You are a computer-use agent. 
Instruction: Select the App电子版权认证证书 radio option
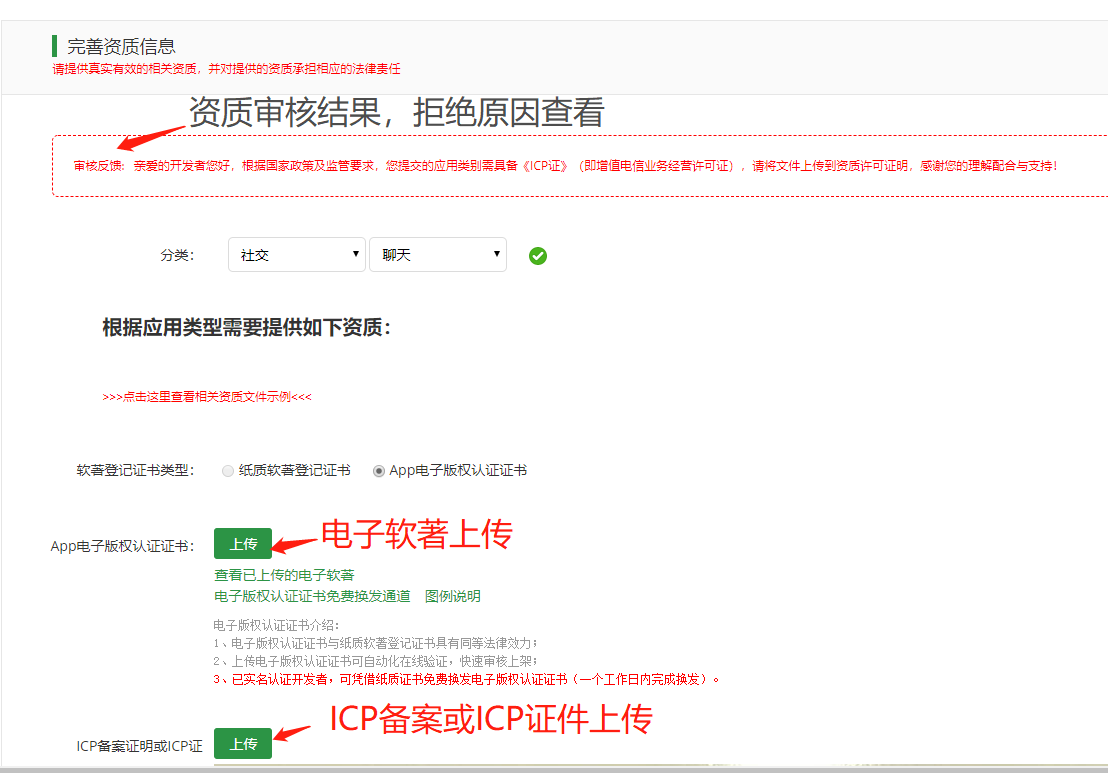[379, 471]
